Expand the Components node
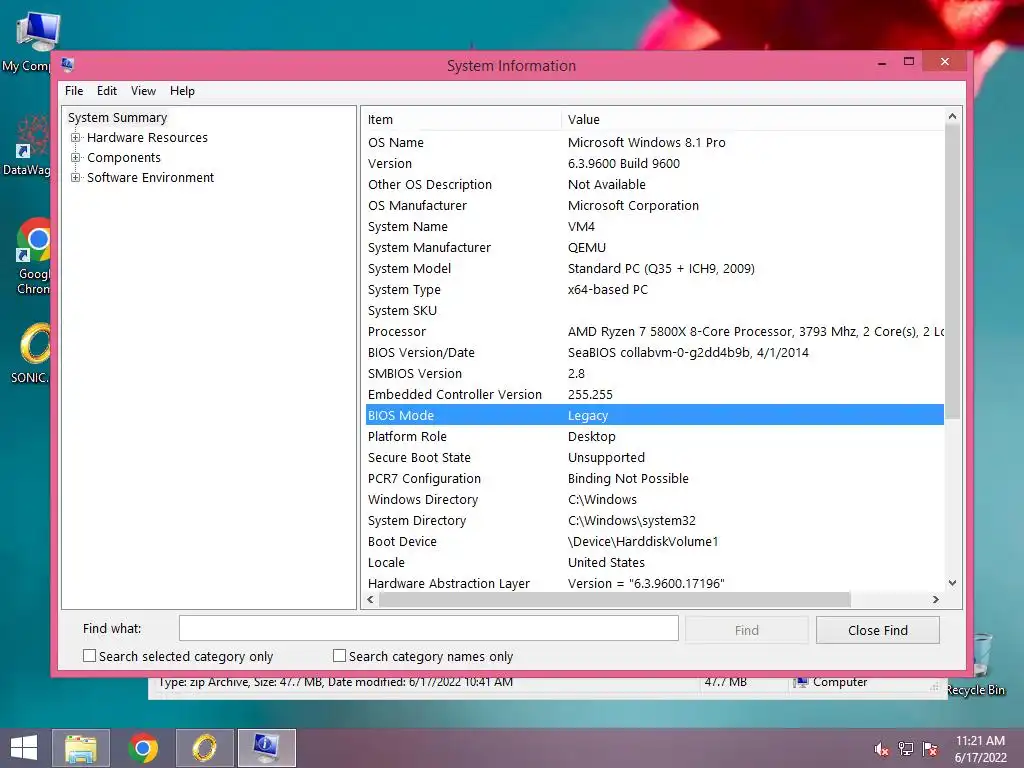 pos(76,157)
